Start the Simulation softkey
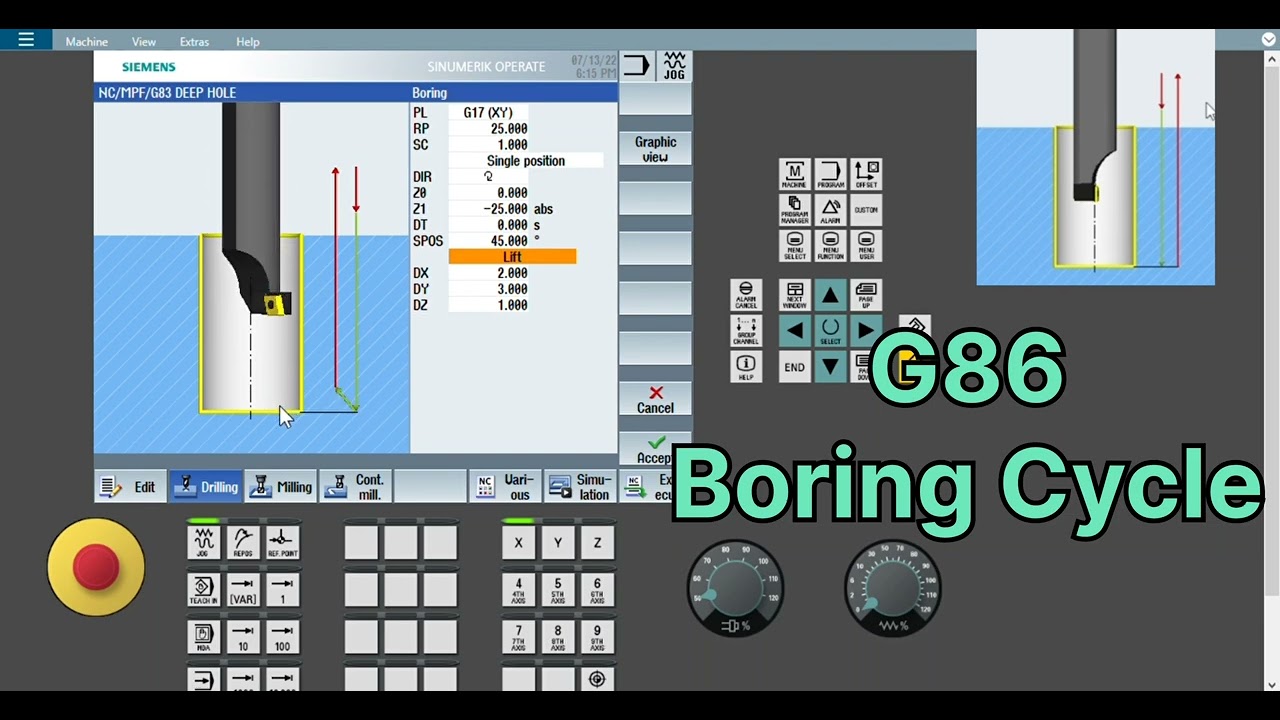 (580, 487)
